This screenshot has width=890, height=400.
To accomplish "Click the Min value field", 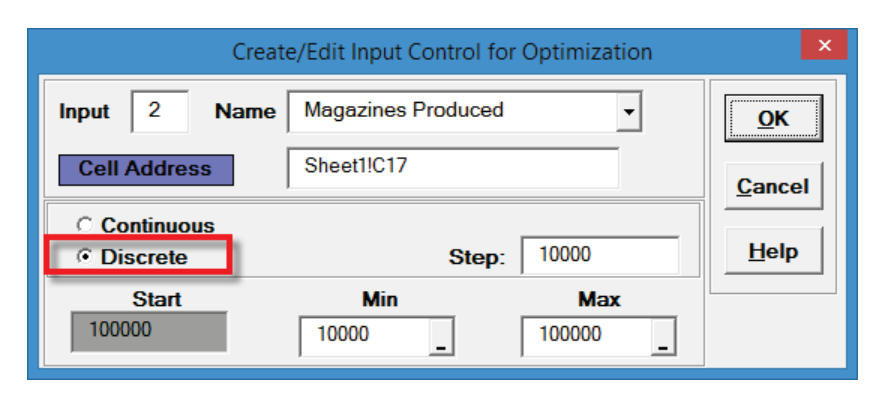I will click(x=364, y=336).
